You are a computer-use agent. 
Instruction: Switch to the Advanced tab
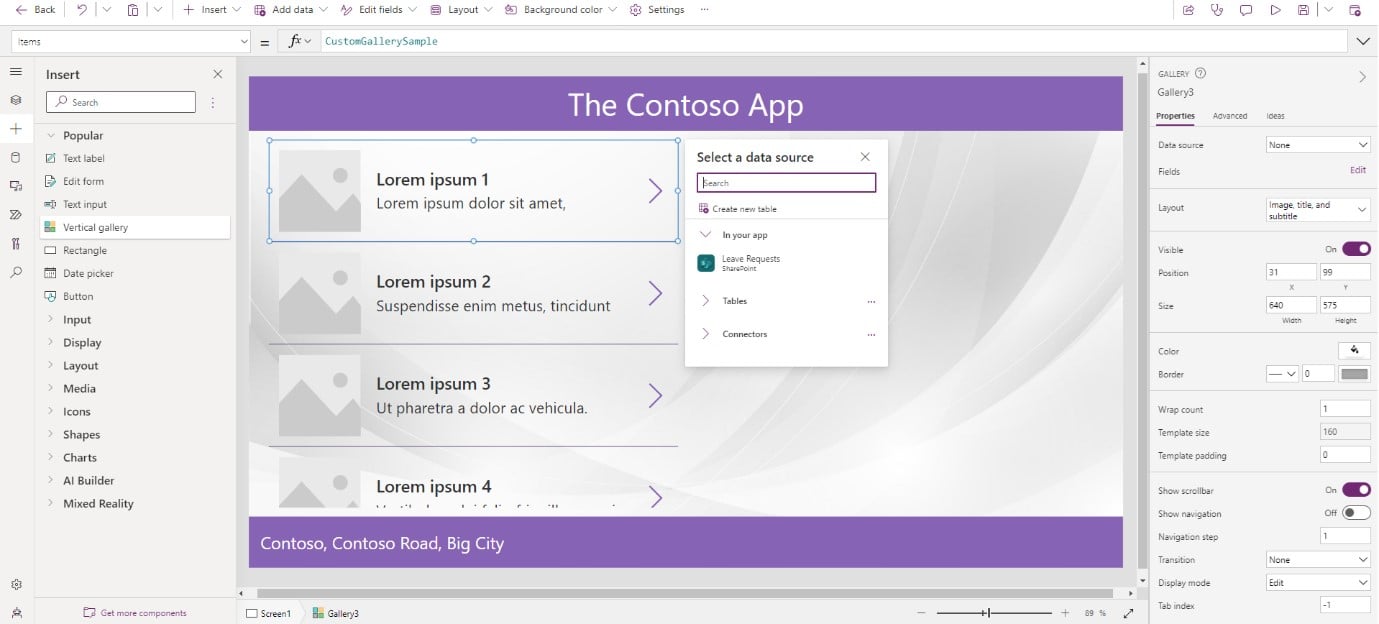click(x=1230, y=116)
